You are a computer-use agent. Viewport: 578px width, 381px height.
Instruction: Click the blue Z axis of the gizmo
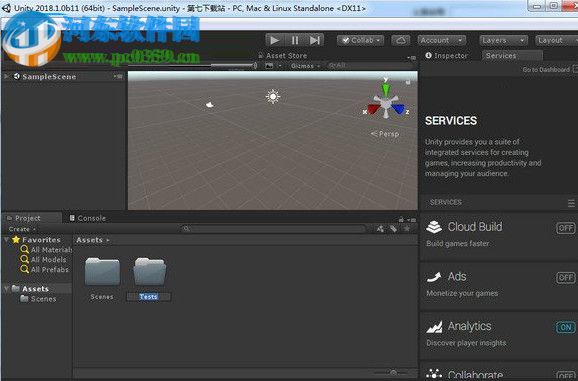click(399, 109)
